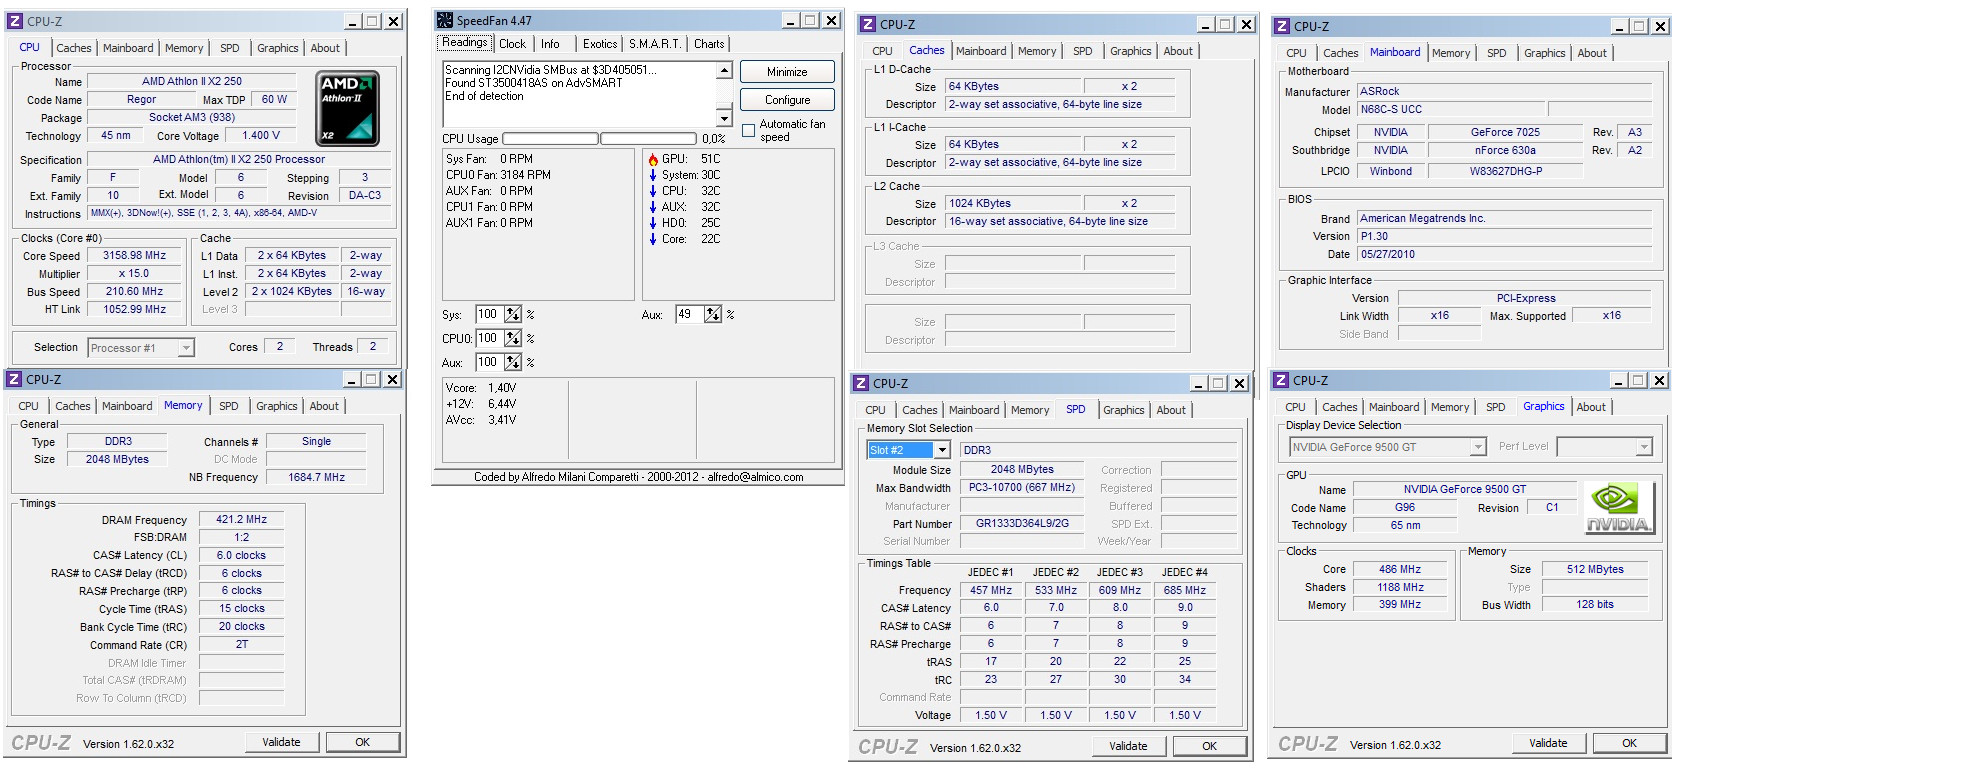Enable the Automatic fan speed checkbox
The height and width of the screenshot is (768, 1966).
click(749, 131)
